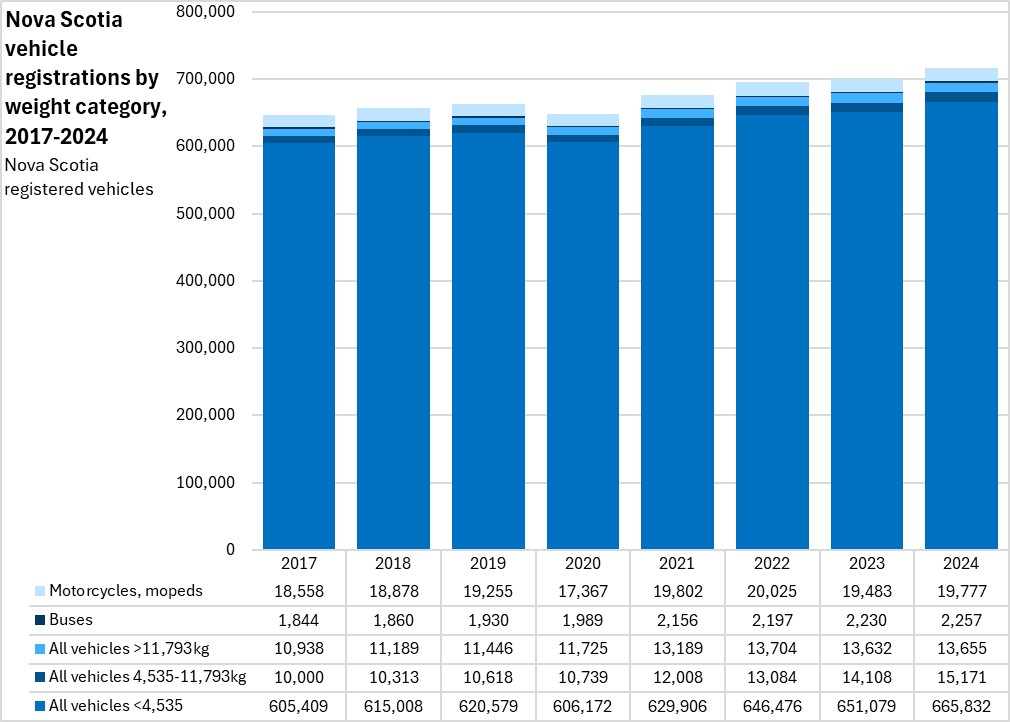This screenshot has height=722, width=1010.
Task: Select the 2019 year label below the axis
Action: click(x=488, y=563)
